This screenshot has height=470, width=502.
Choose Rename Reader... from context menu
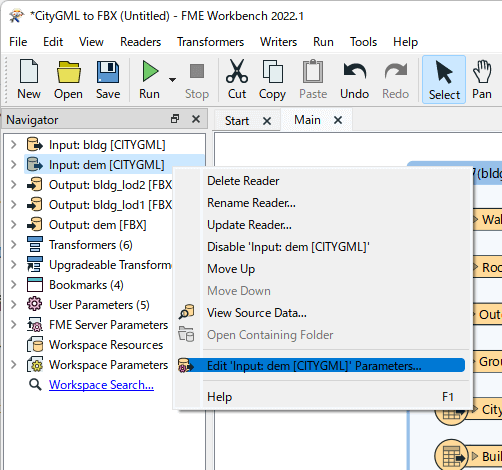coord(251,203)
